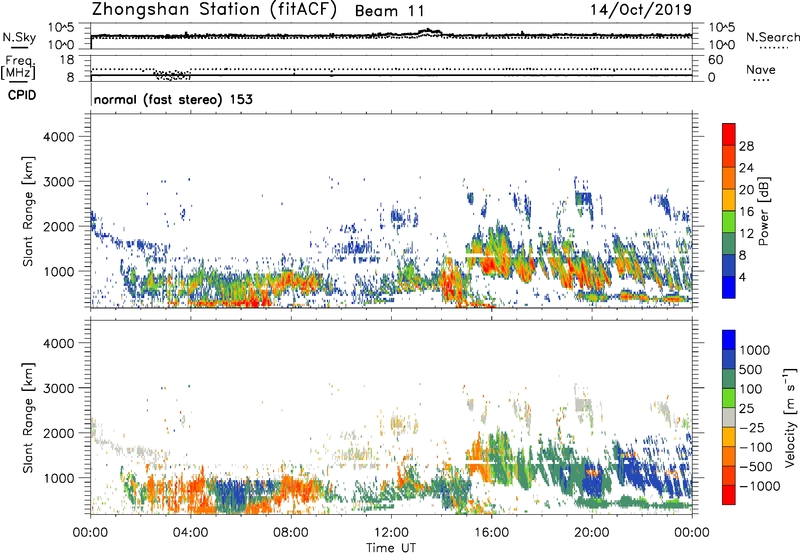Select the 4000 tick in the velocity panel
The width and height of the screenshot is (800, 554).
coord(59,343)
